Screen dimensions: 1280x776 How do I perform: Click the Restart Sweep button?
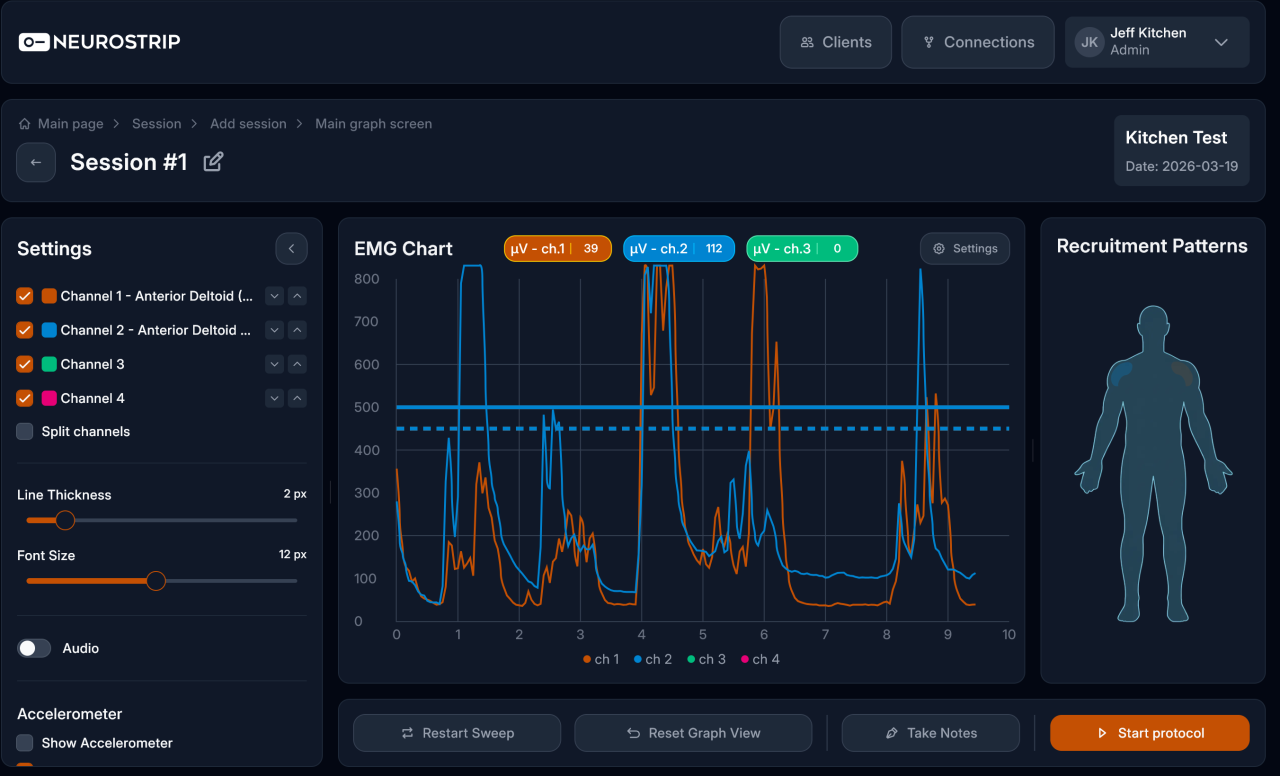pos(457,733)
